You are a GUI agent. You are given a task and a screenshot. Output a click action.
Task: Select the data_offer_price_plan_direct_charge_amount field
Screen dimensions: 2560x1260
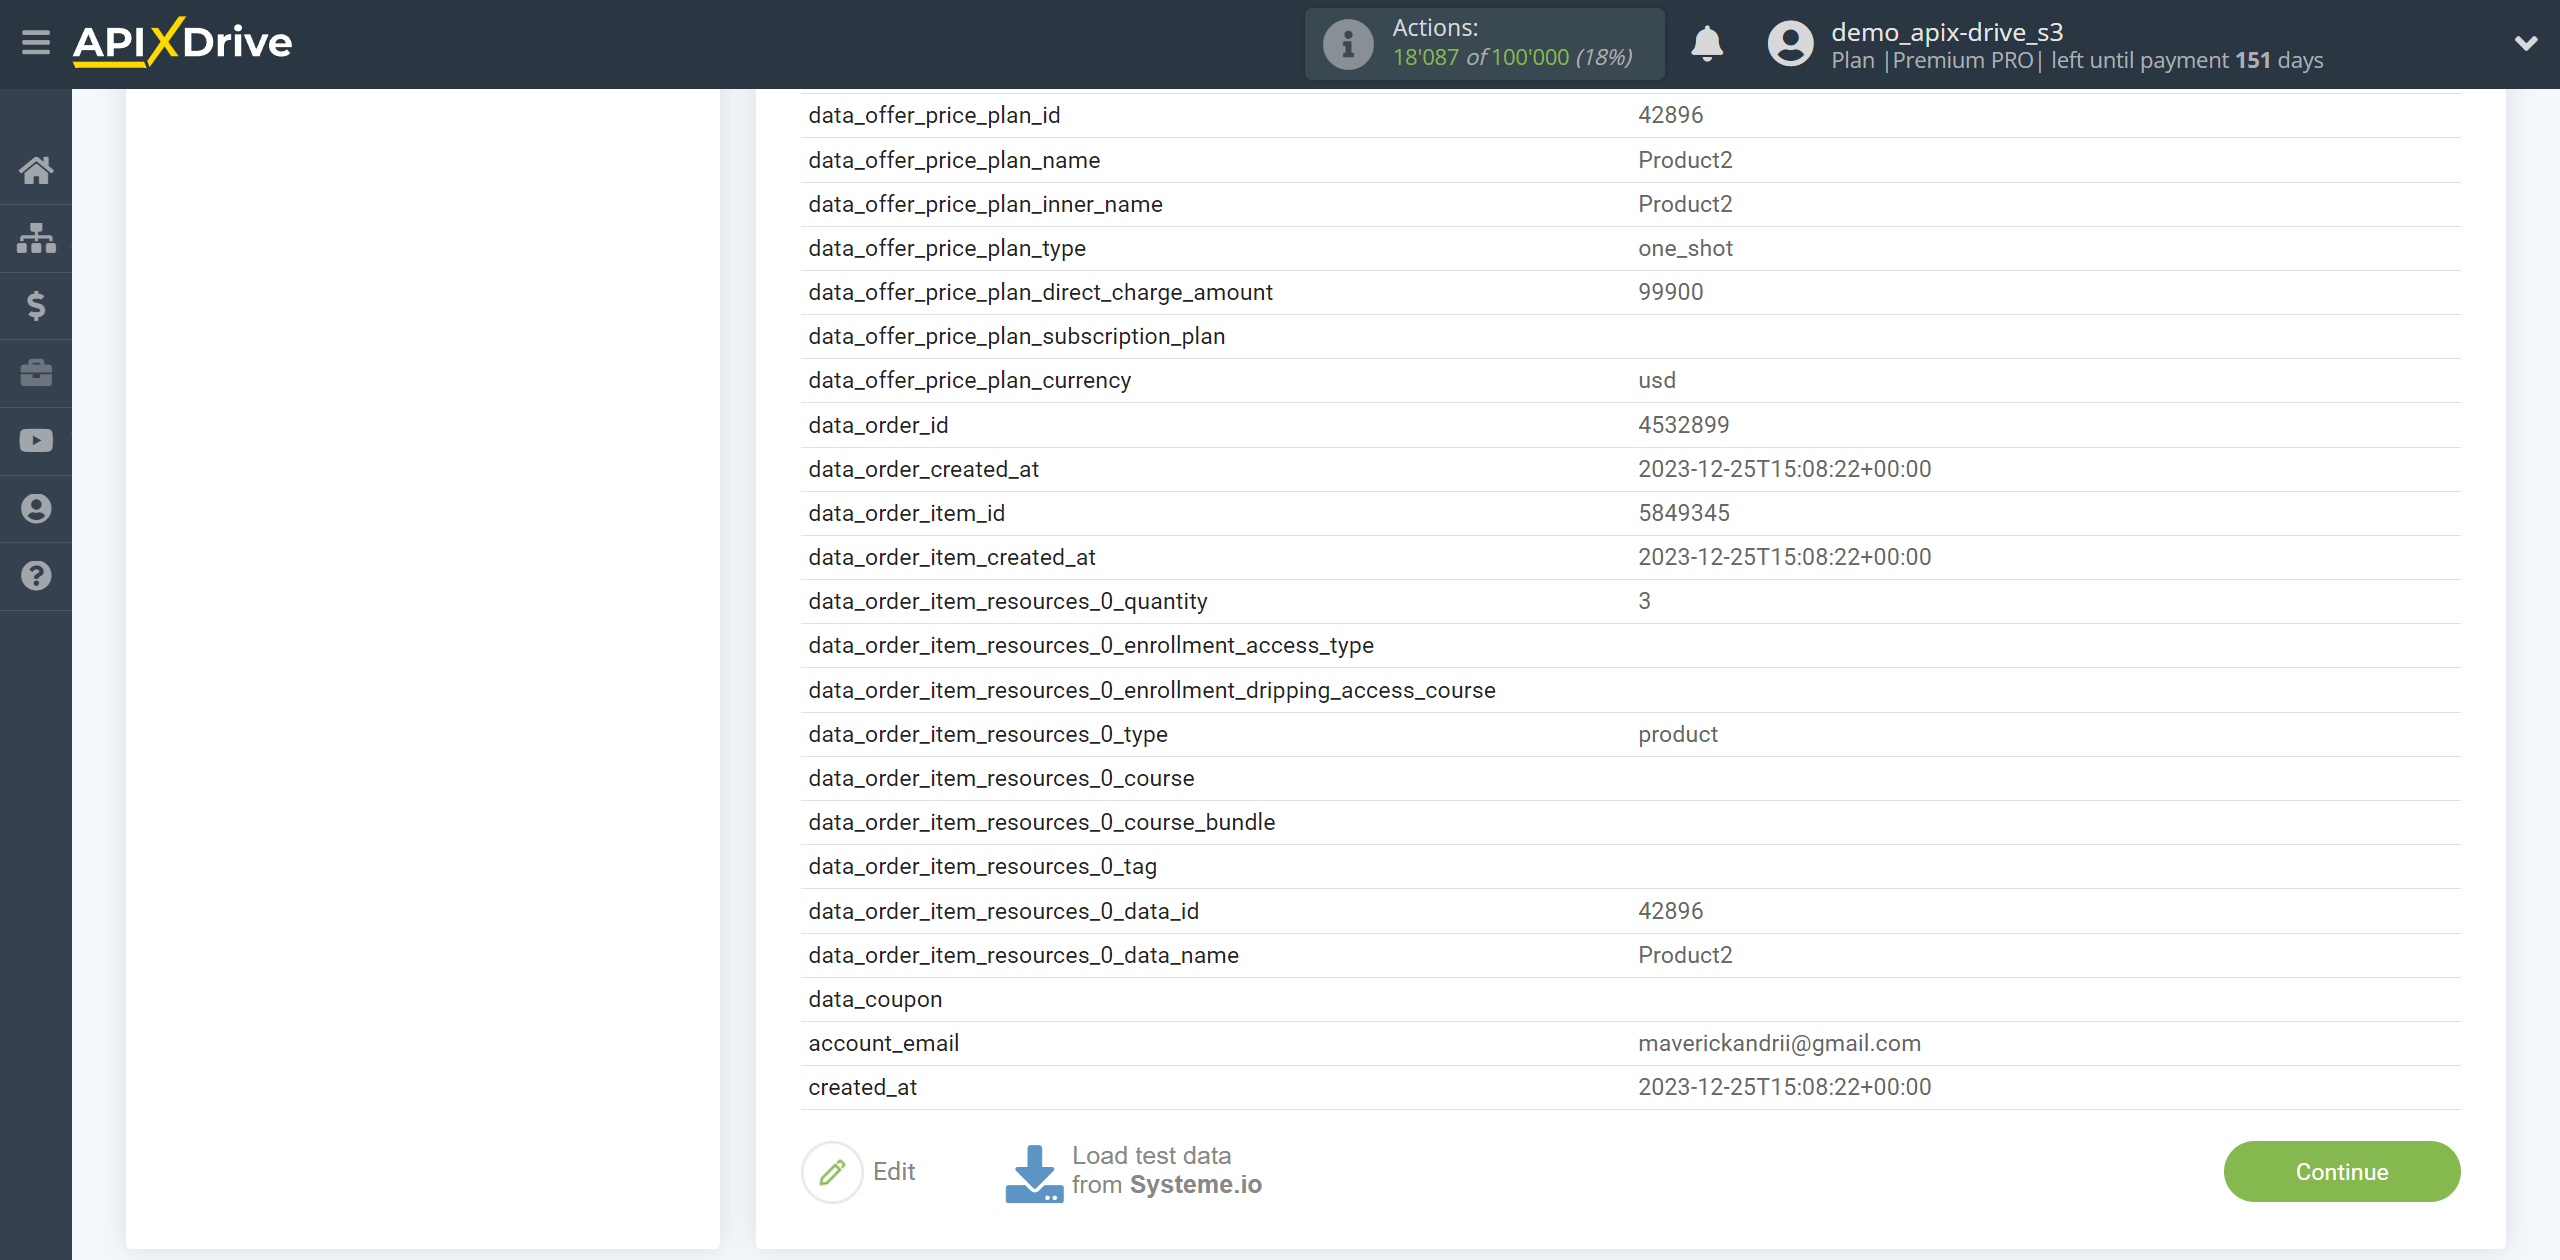pyautogui.click(x=1040, y=292)
